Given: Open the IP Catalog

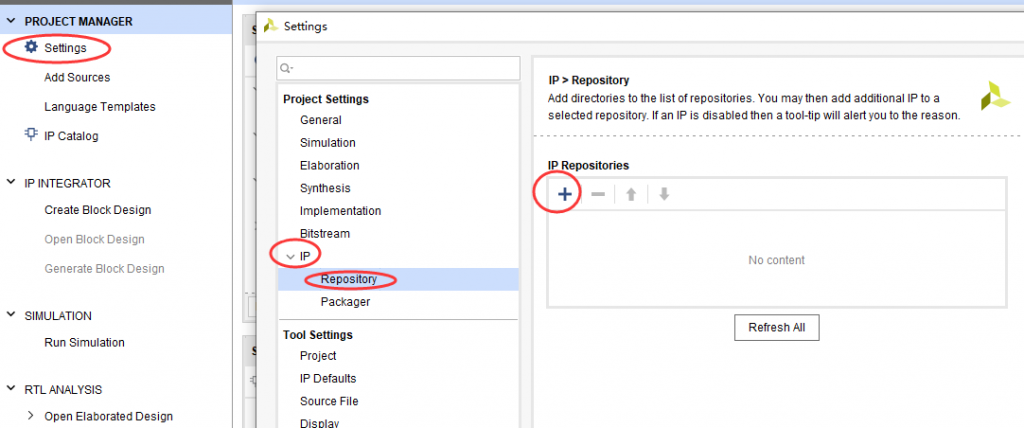Looking at the screenshot, I should [71, 136].
